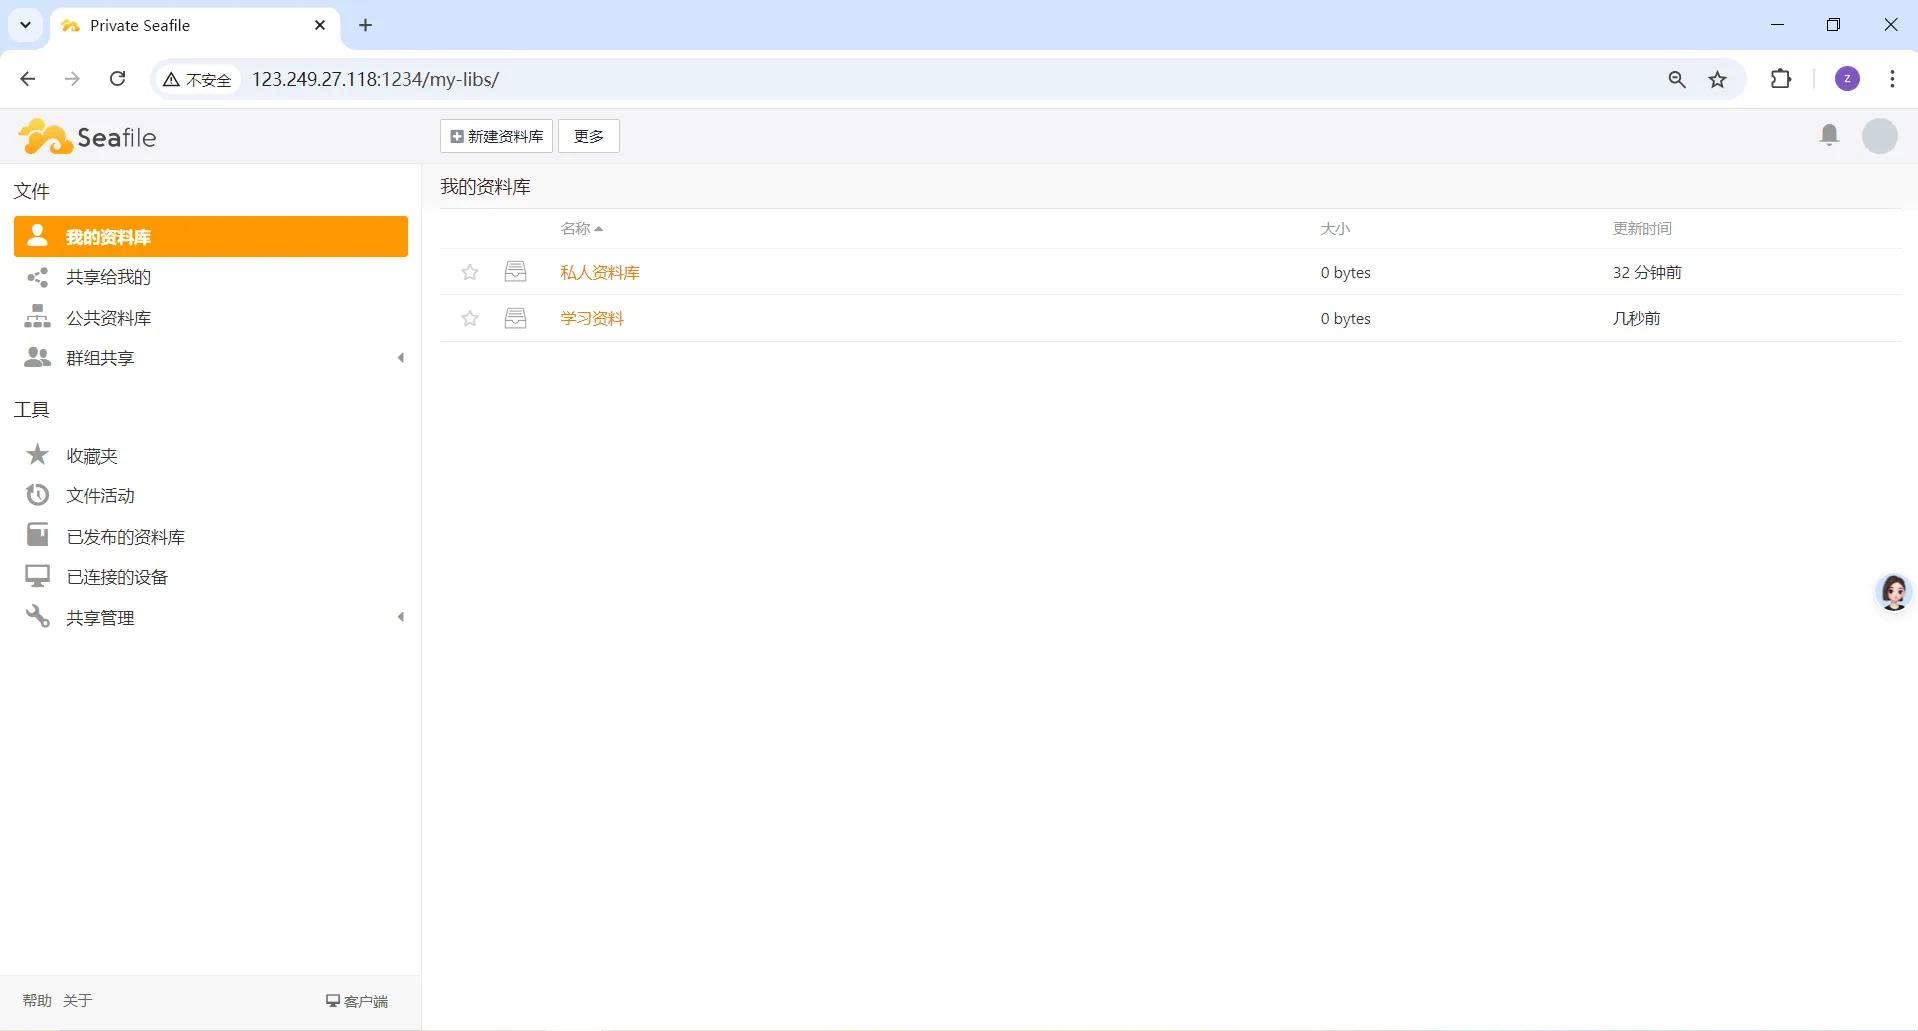1918x1031 pixels.
Task: Open 群组共享 section
Action: [x=100, y=358]
